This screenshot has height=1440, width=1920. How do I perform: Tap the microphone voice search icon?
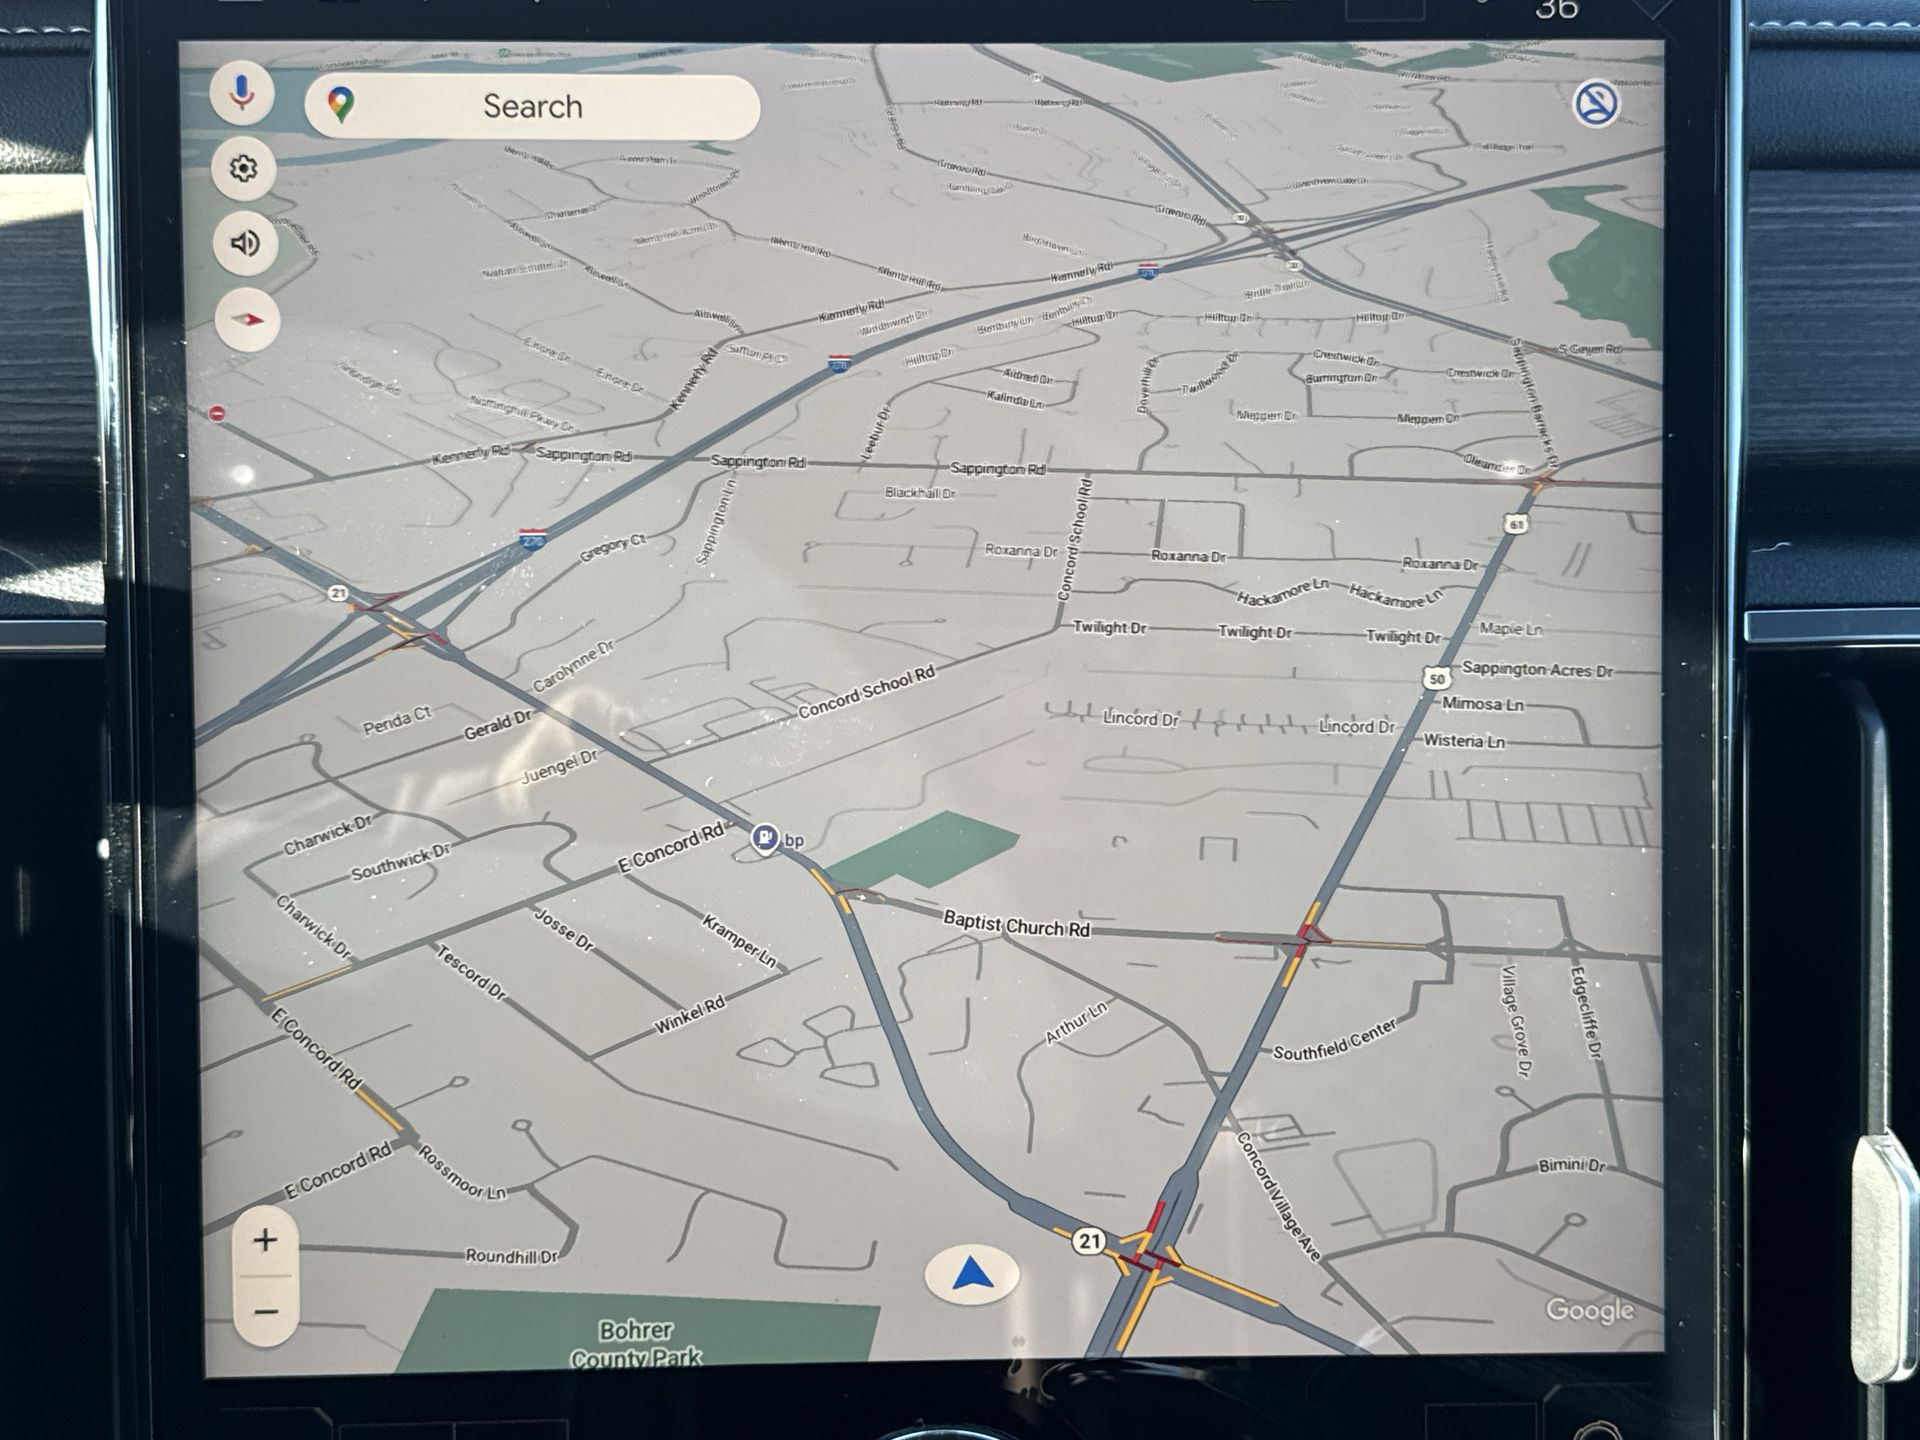241,93
